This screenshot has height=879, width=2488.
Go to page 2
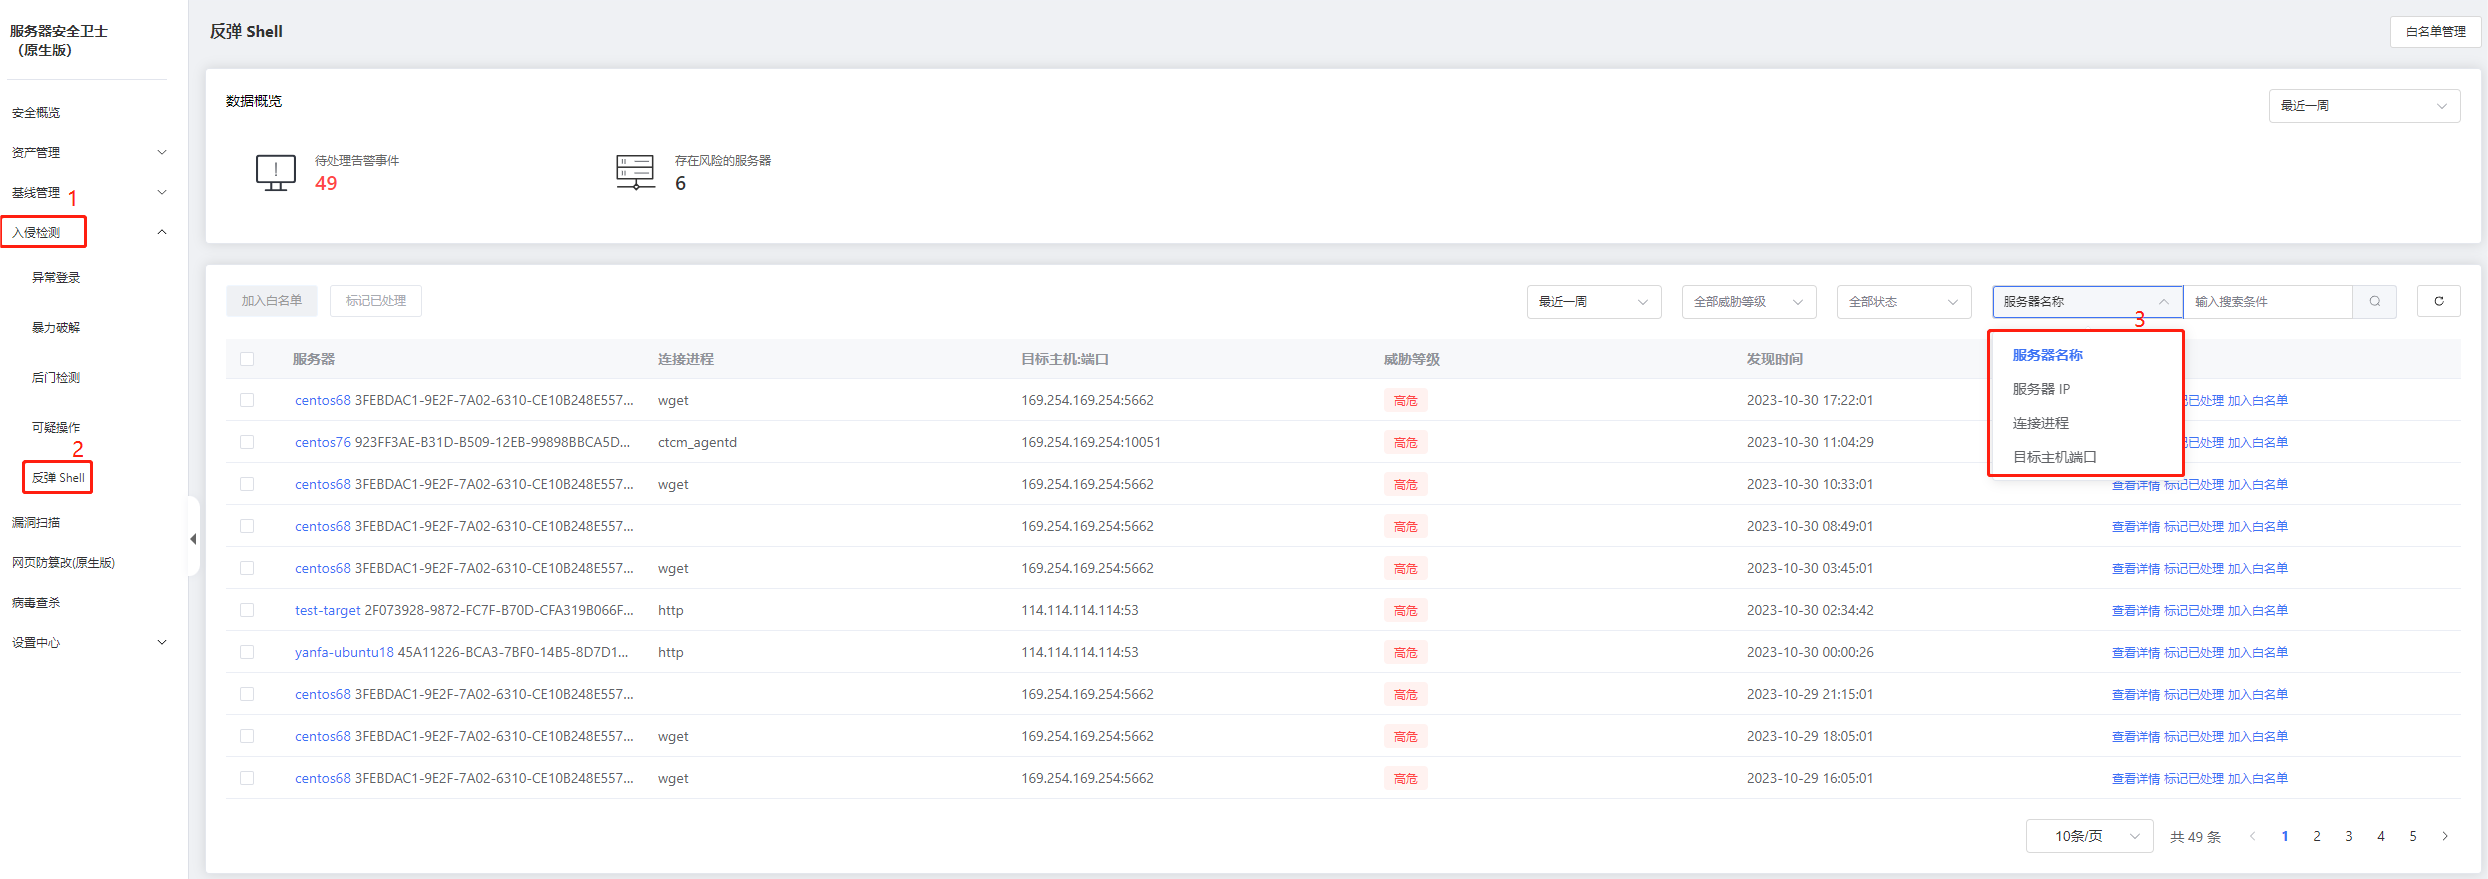(x=2317, y=836)
